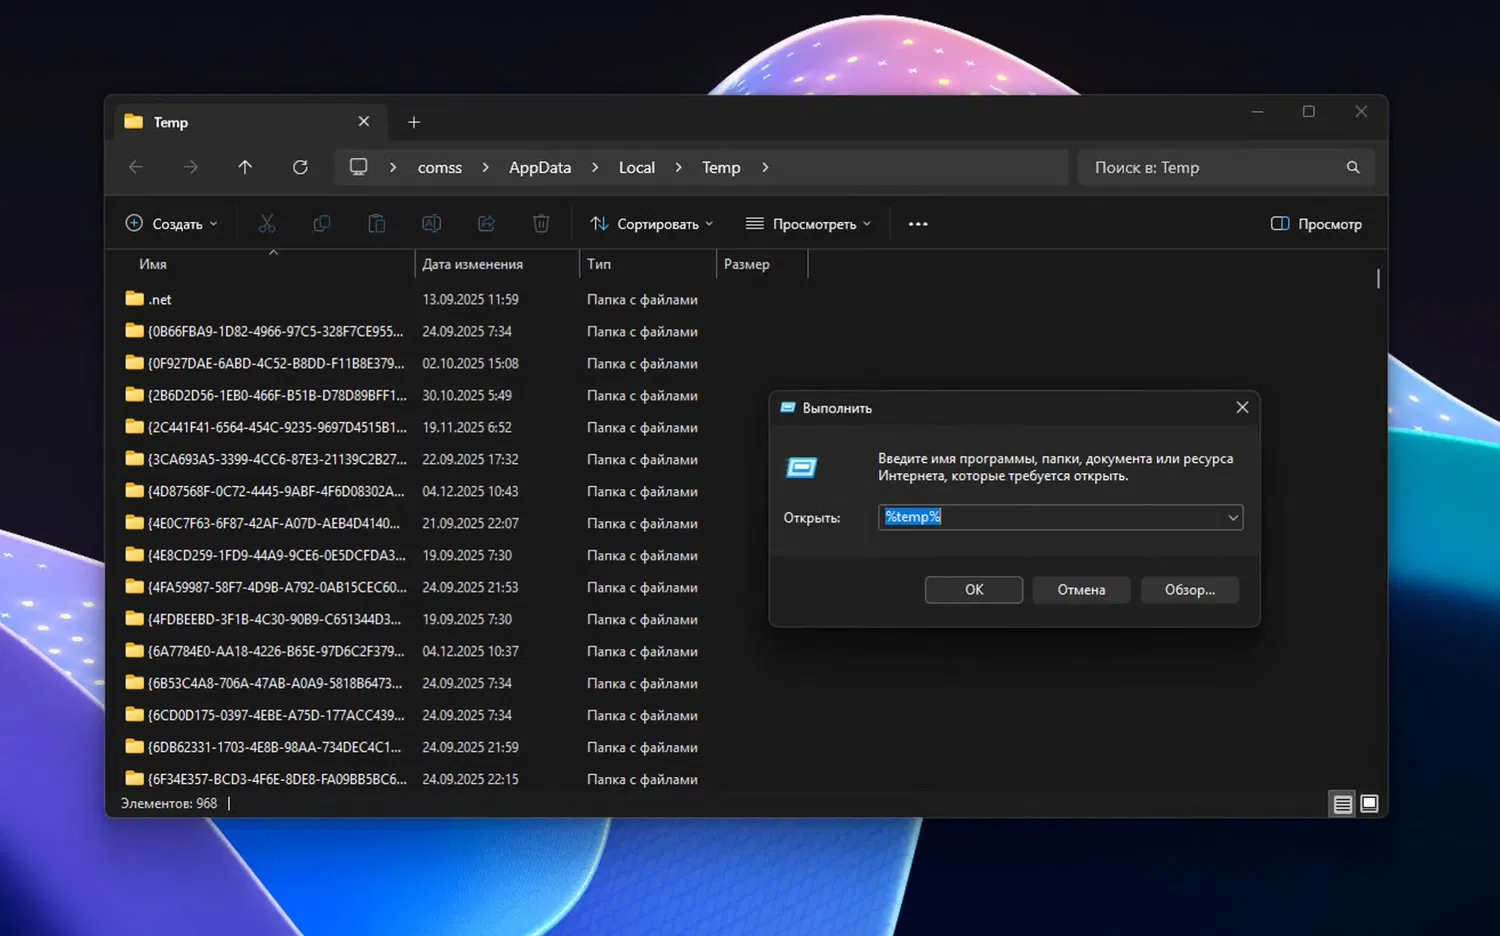Open the See more three-dots menu
The width and height of the screenshot is (1500, 936).
tap(918, 224)
